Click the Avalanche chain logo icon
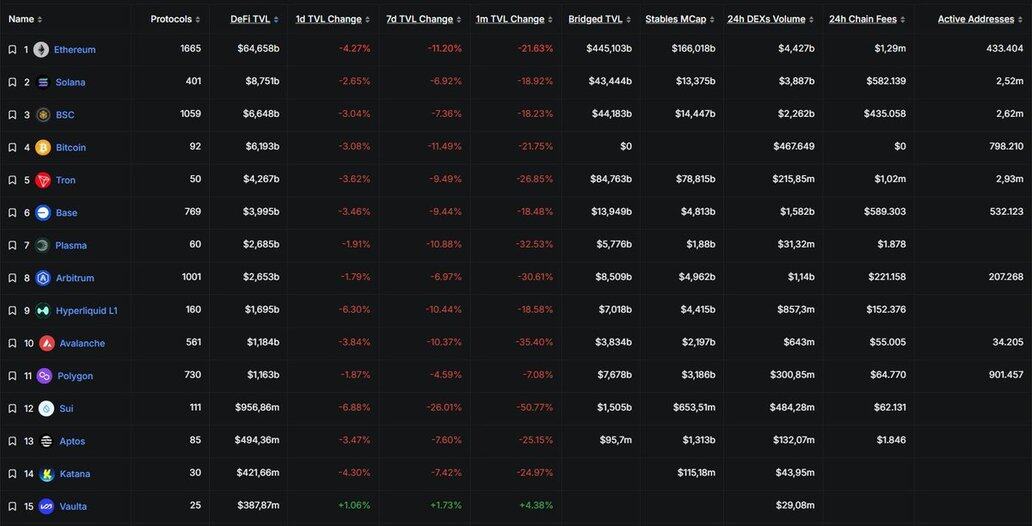This screenshot has height=526, width=1032. pyautogui.click(x=47, y=343)
